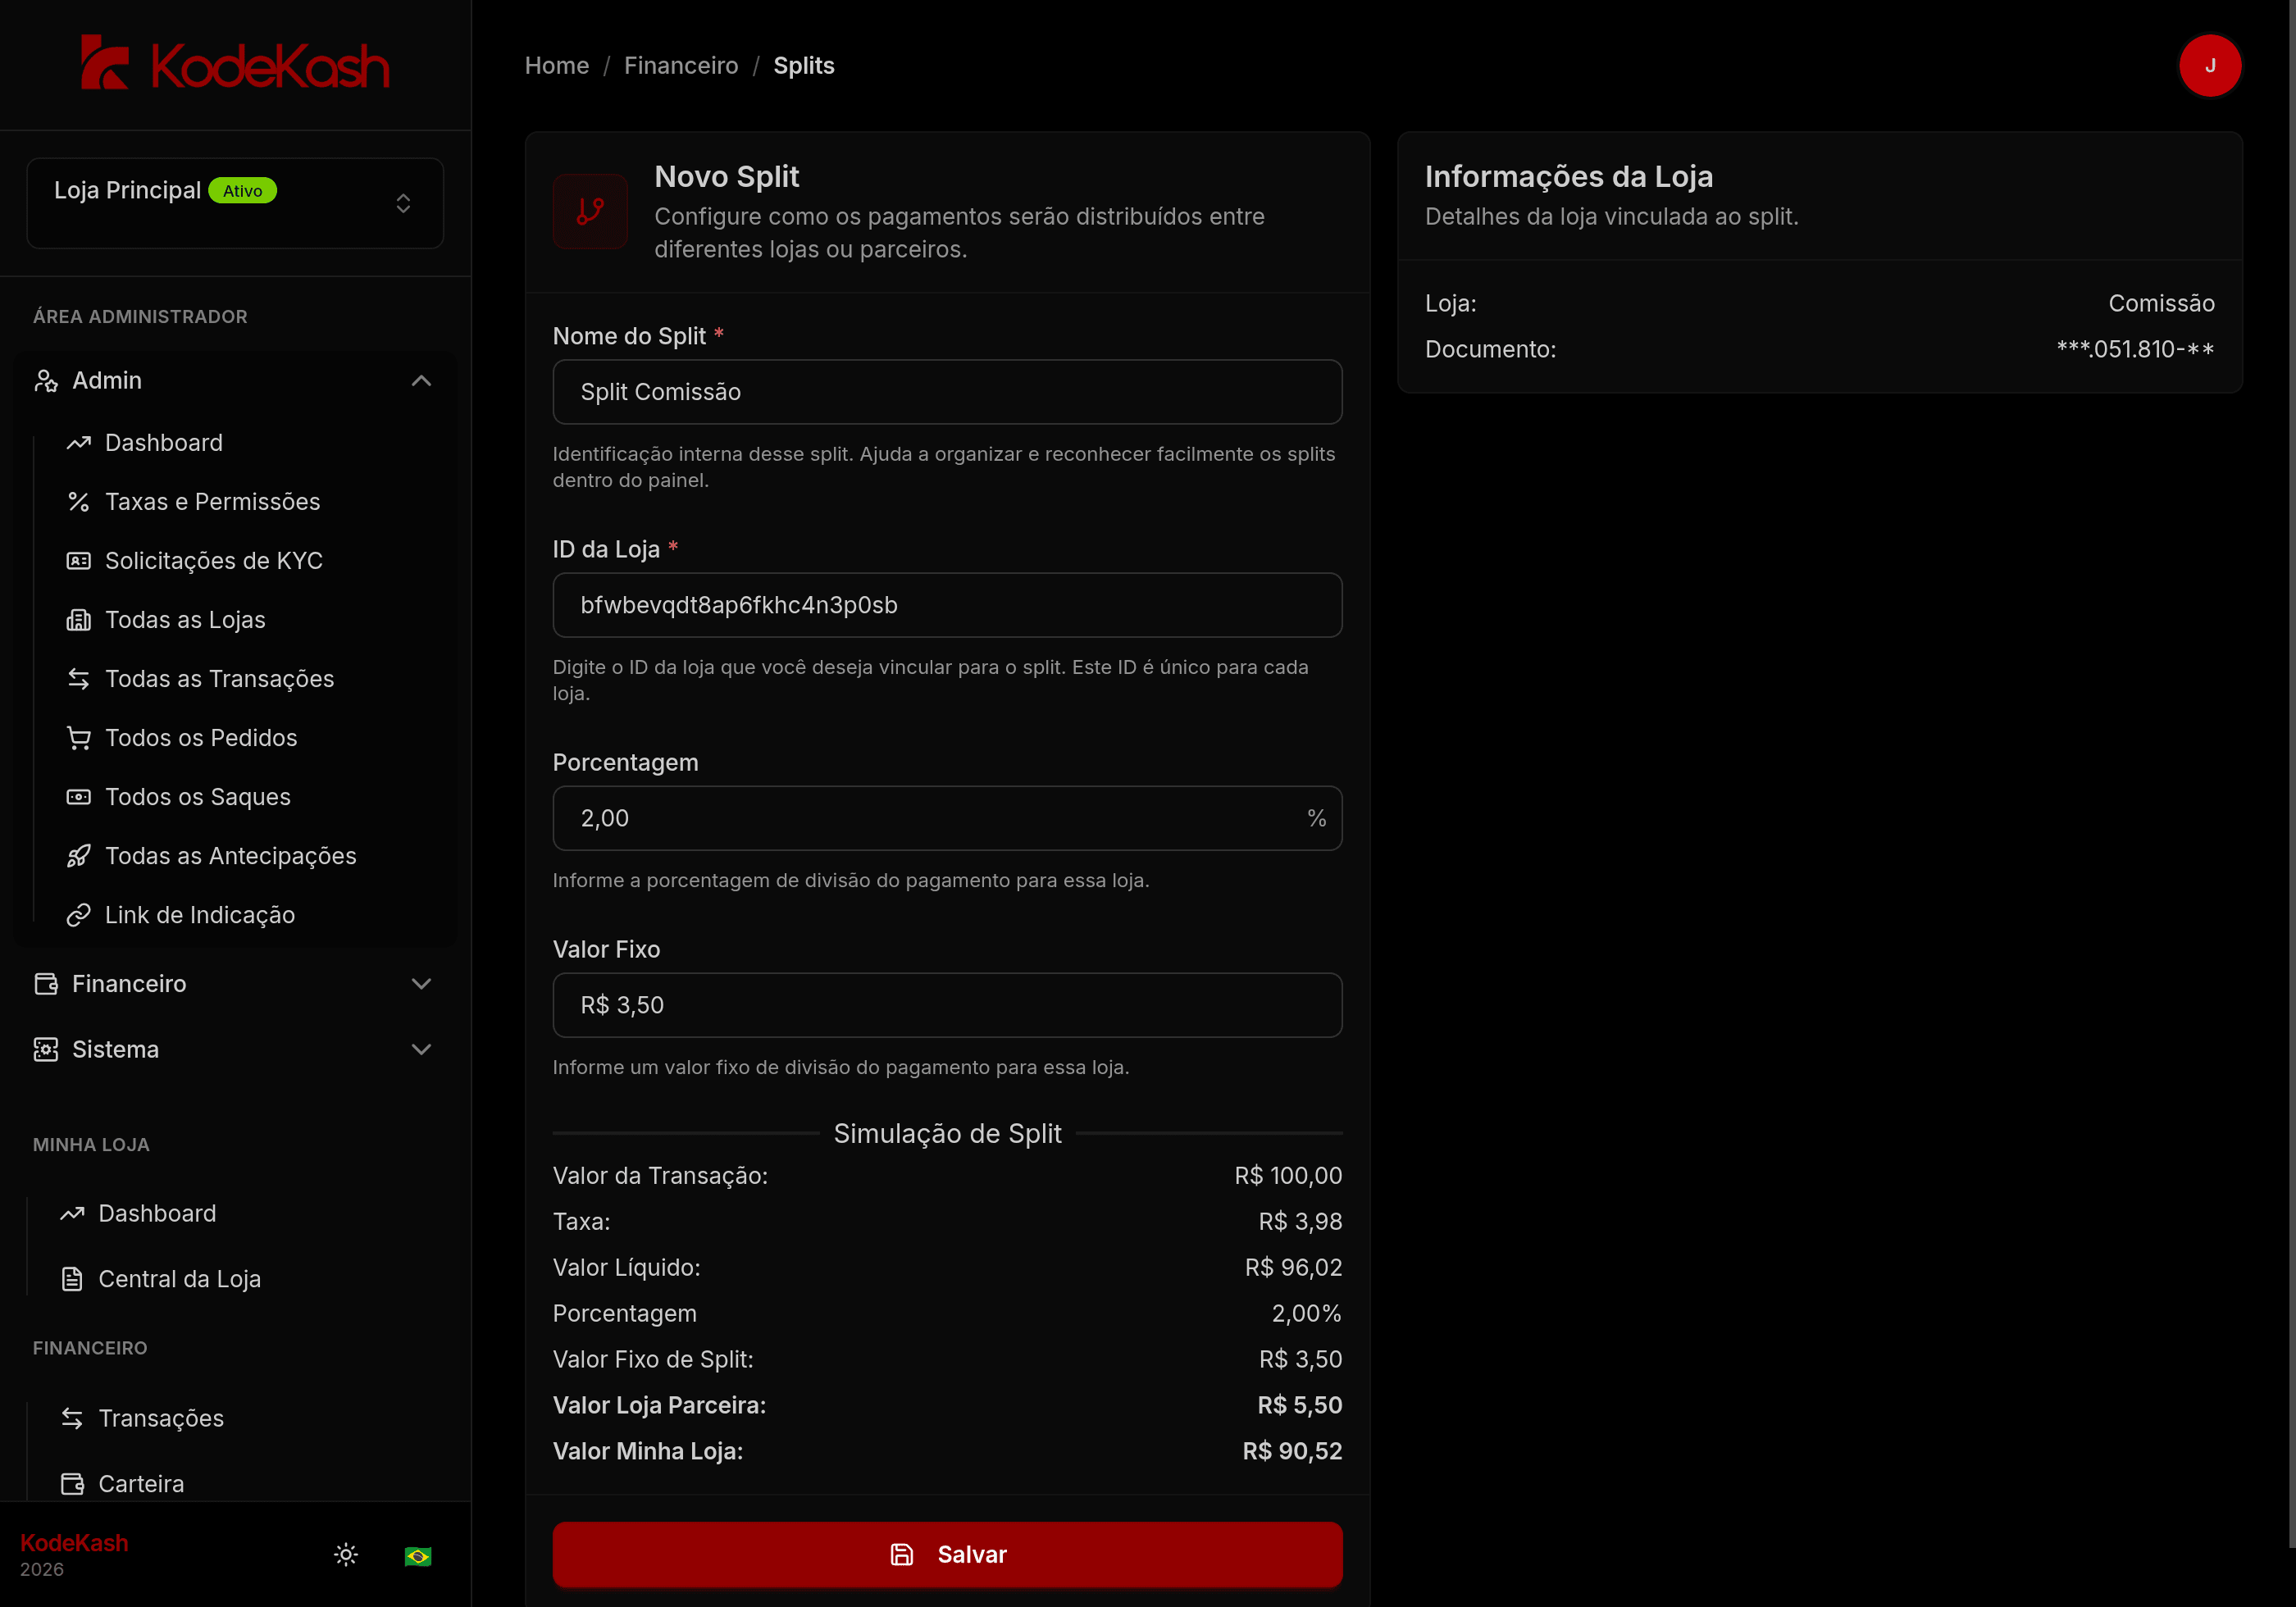This screenshot has height=1607, width=2296.
Task: Open Todas as Transações menu item
Action: pyautogui.click(x=219, y=679)
